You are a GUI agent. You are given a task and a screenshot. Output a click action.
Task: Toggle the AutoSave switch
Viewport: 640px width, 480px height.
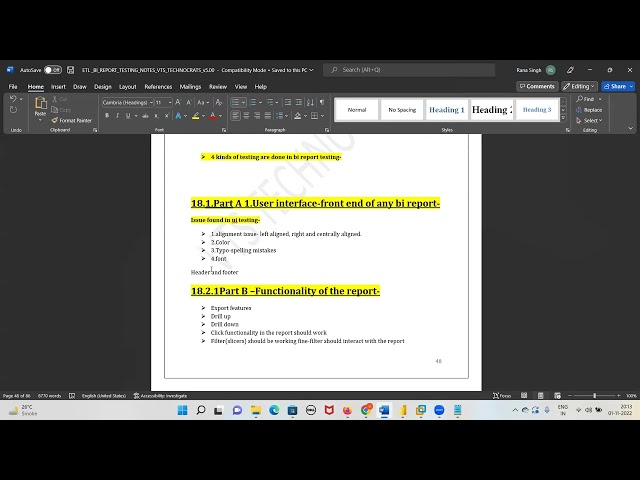53,70
